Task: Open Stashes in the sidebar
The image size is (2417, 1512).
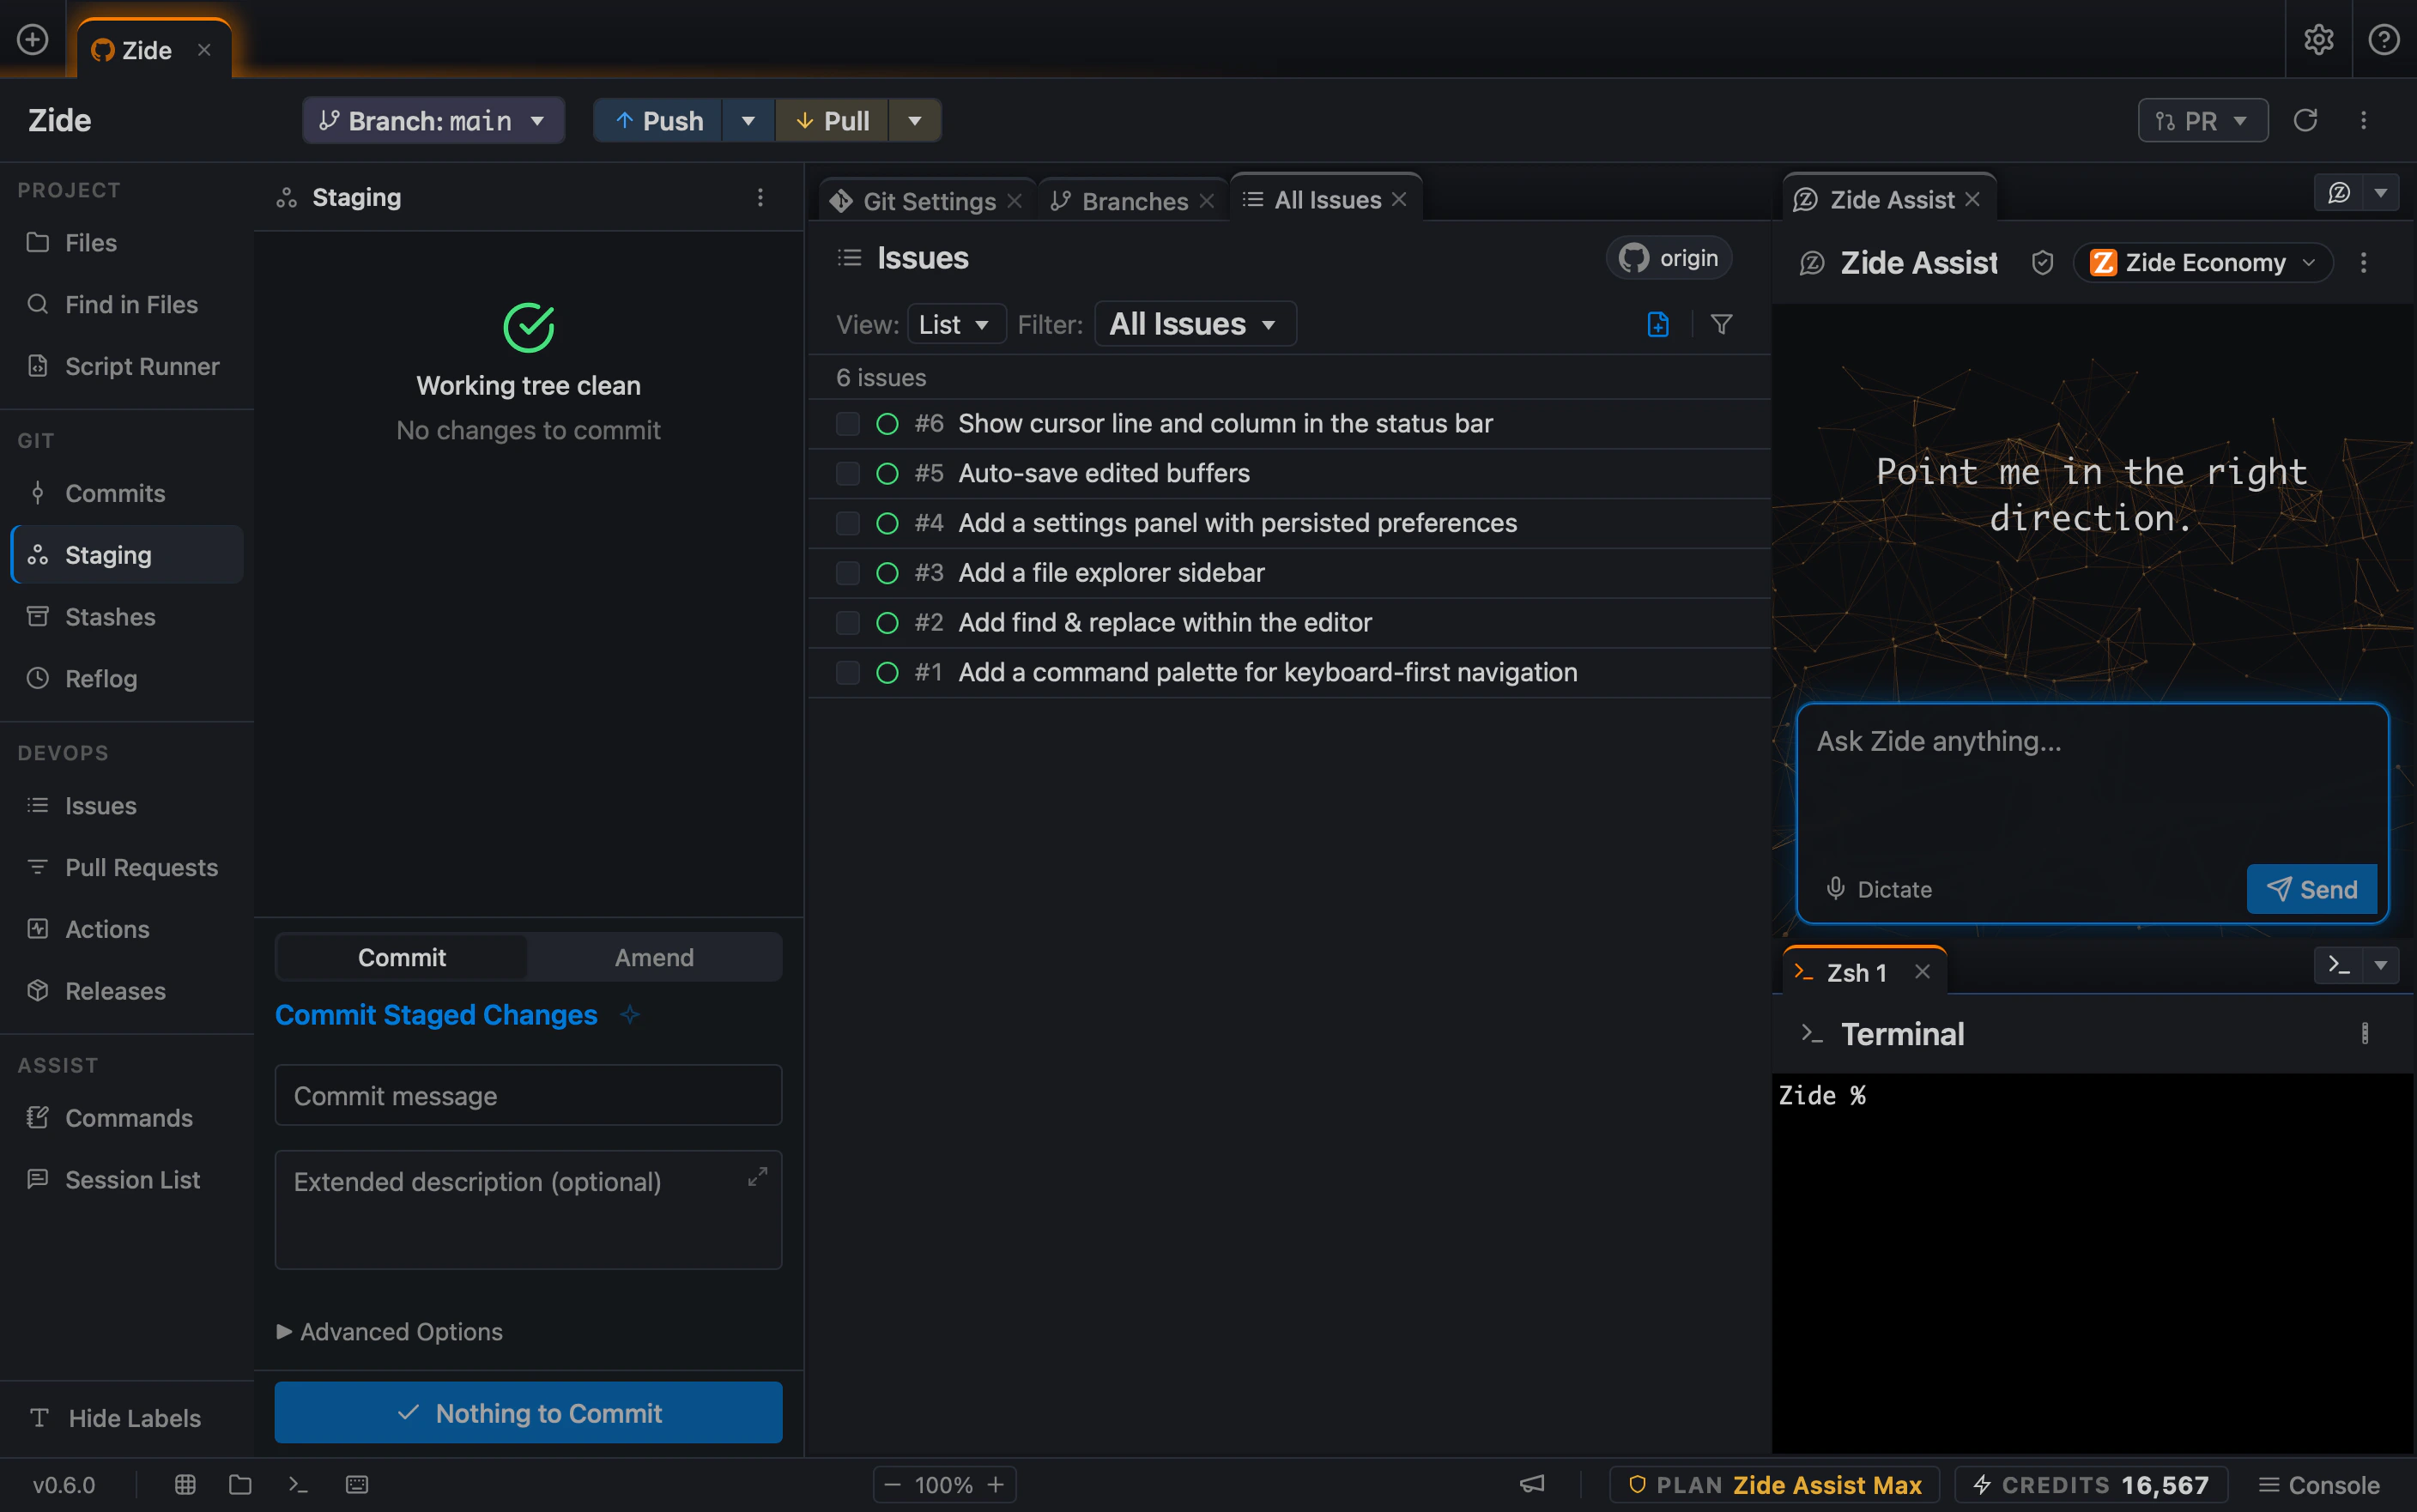Action: [x=127, y=616]
